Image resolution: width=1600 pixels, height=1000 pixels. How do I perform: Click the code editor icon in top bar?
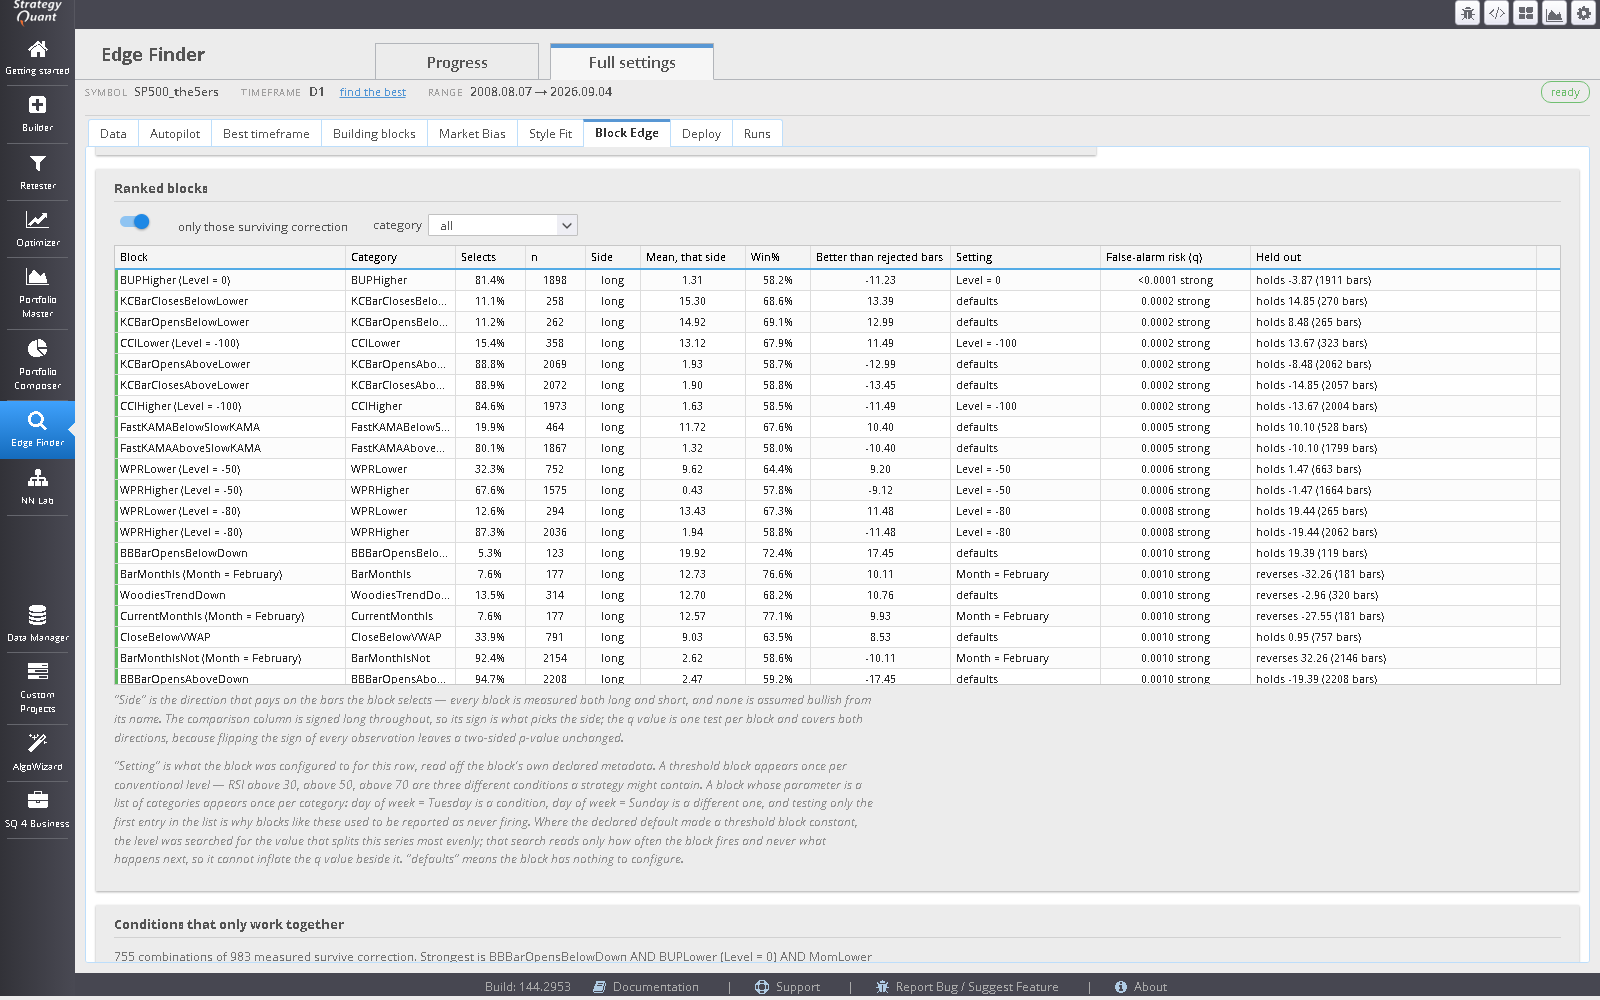click(1496, 13)
